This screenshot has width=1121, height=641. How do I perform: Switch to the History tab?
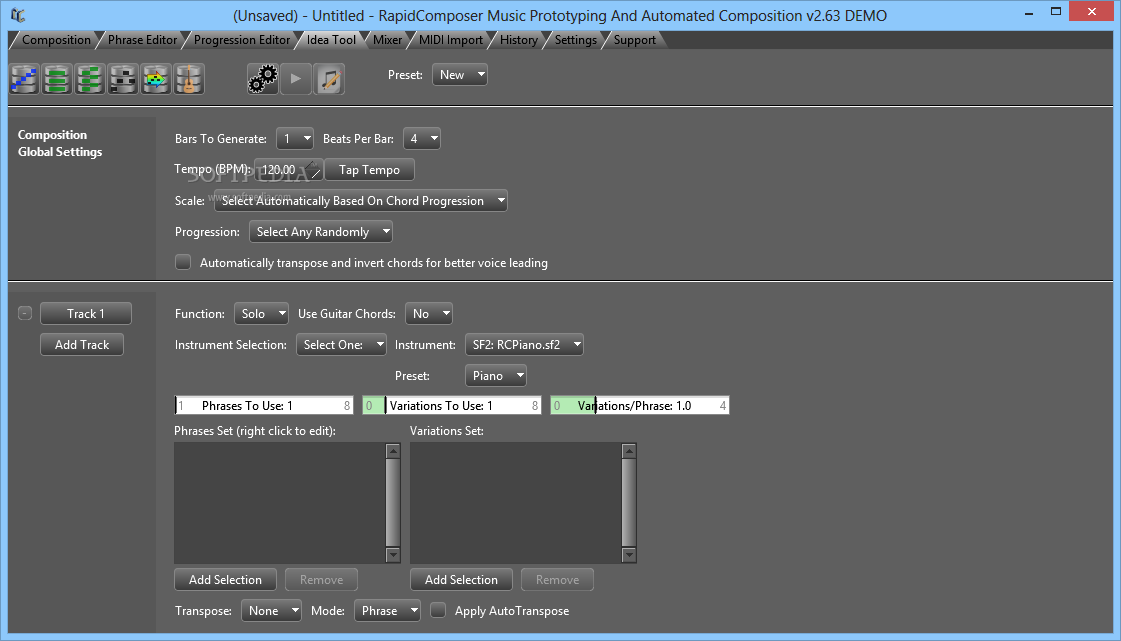[x=518, y=40]
